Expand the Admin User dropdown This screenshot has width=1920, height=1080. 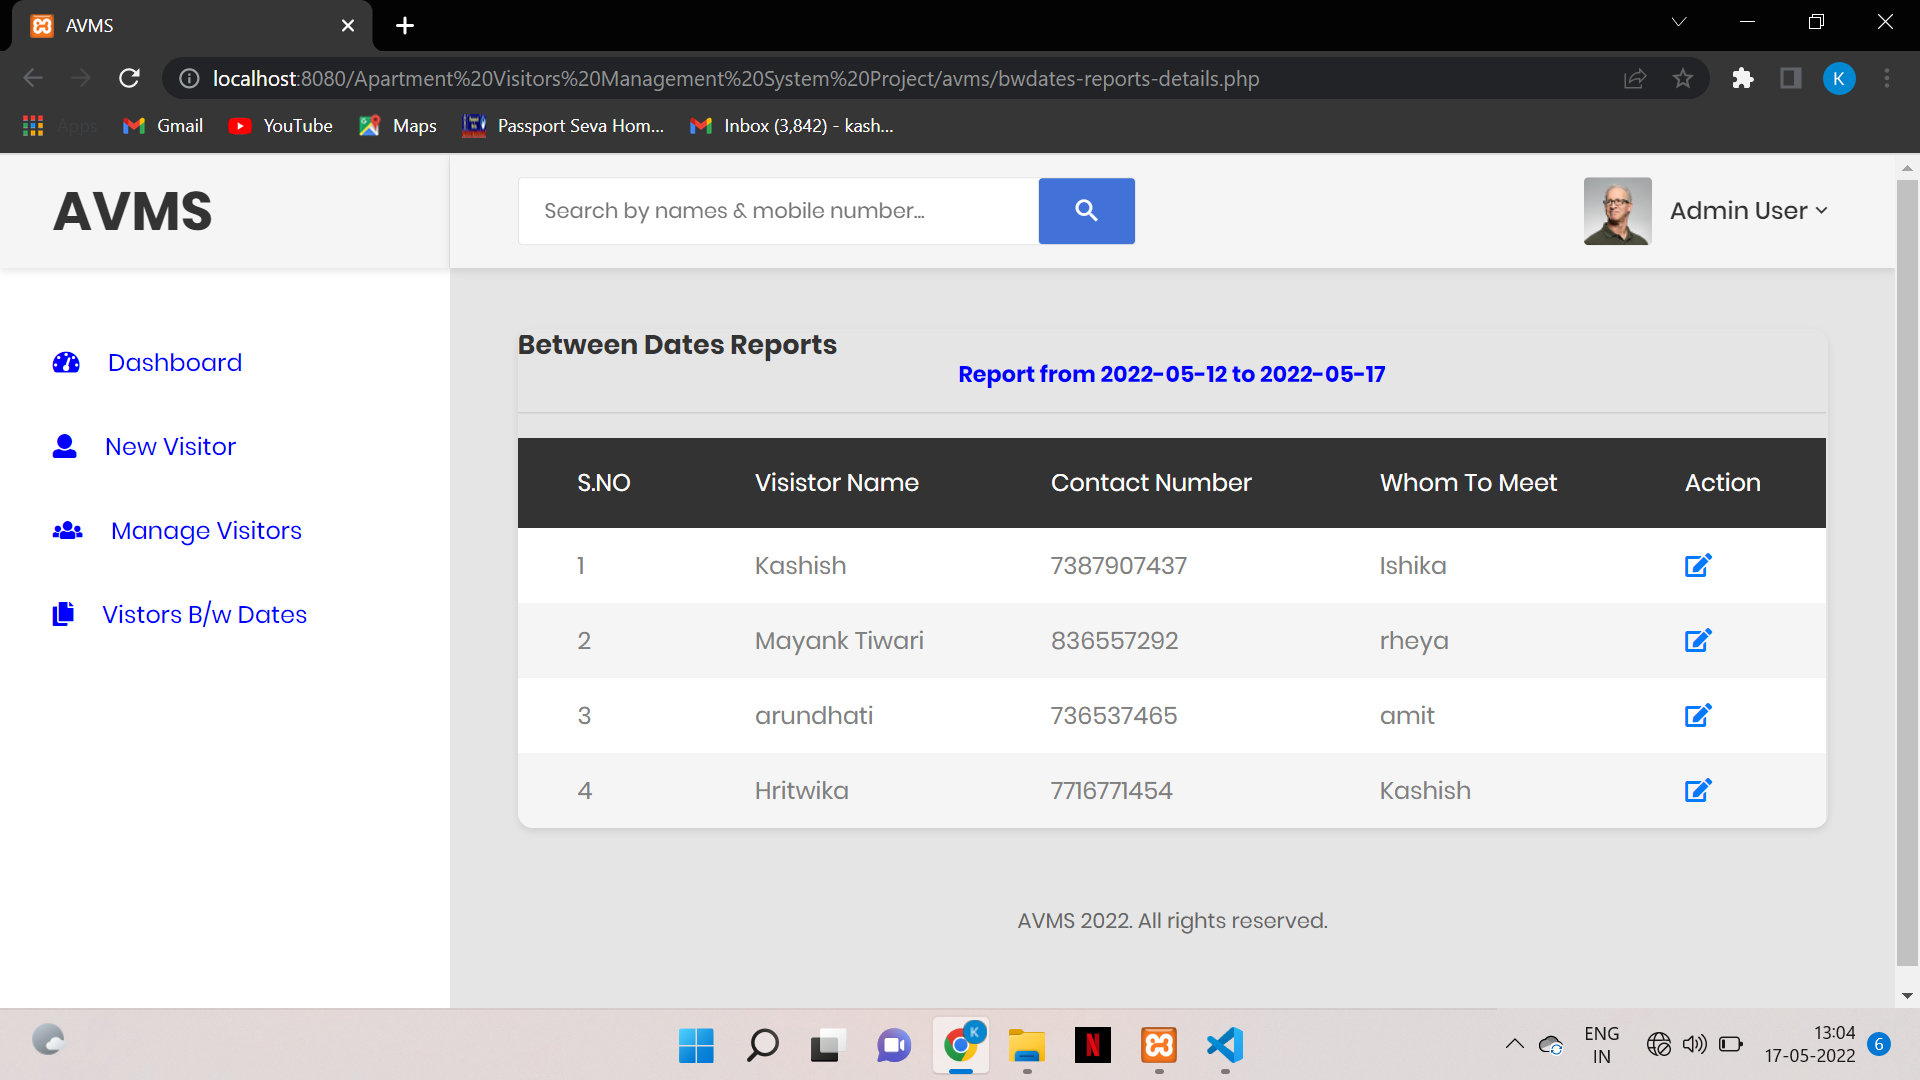tap(1749, 211)
